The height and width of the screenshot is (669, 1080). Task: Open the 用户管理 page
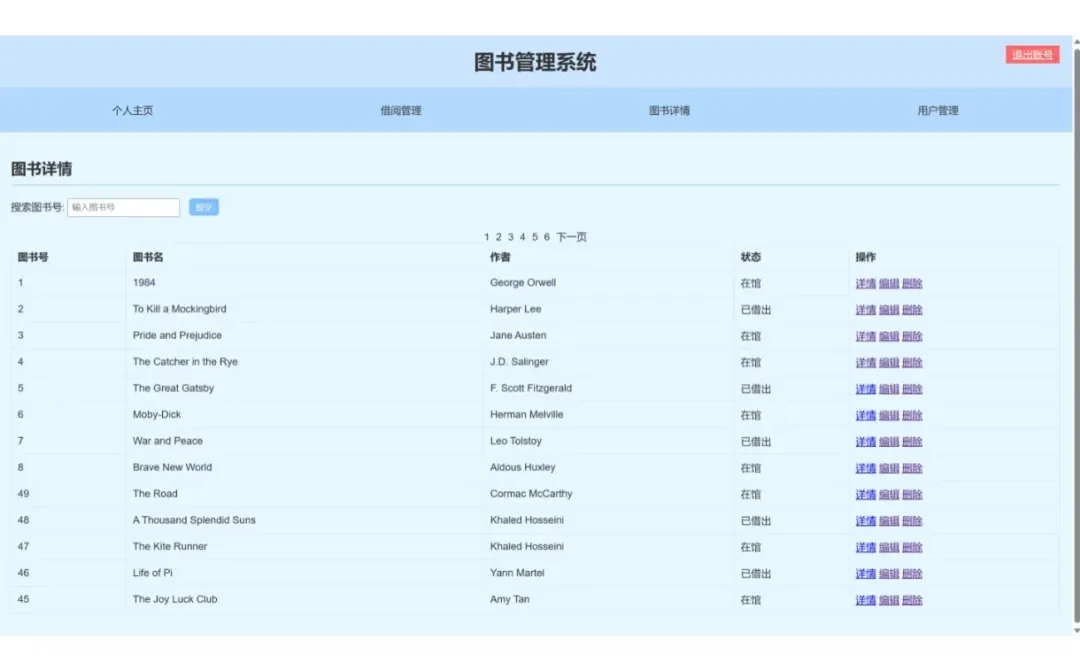click(938, 111)
